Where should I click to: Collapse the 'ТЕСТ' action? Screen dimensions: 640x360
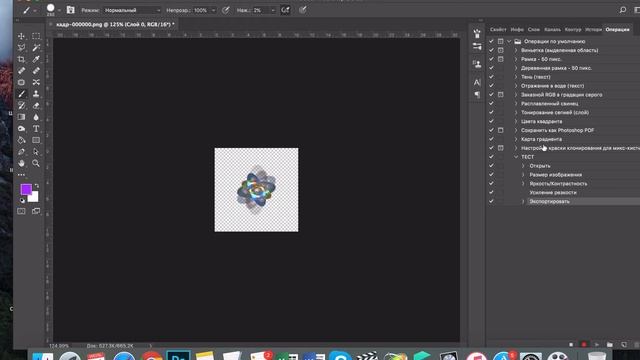(516, 157)
